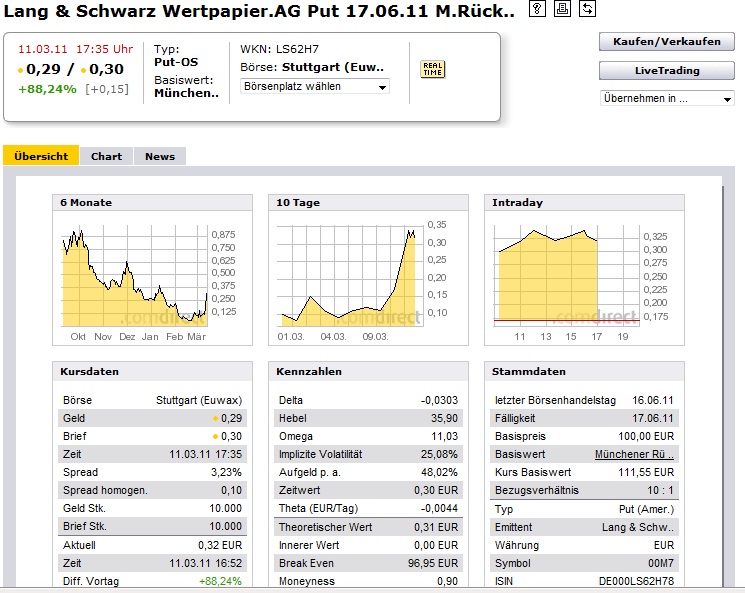Click the print page icon
Viewport: 745px width, 593px height.
click(x=562, y=9)
